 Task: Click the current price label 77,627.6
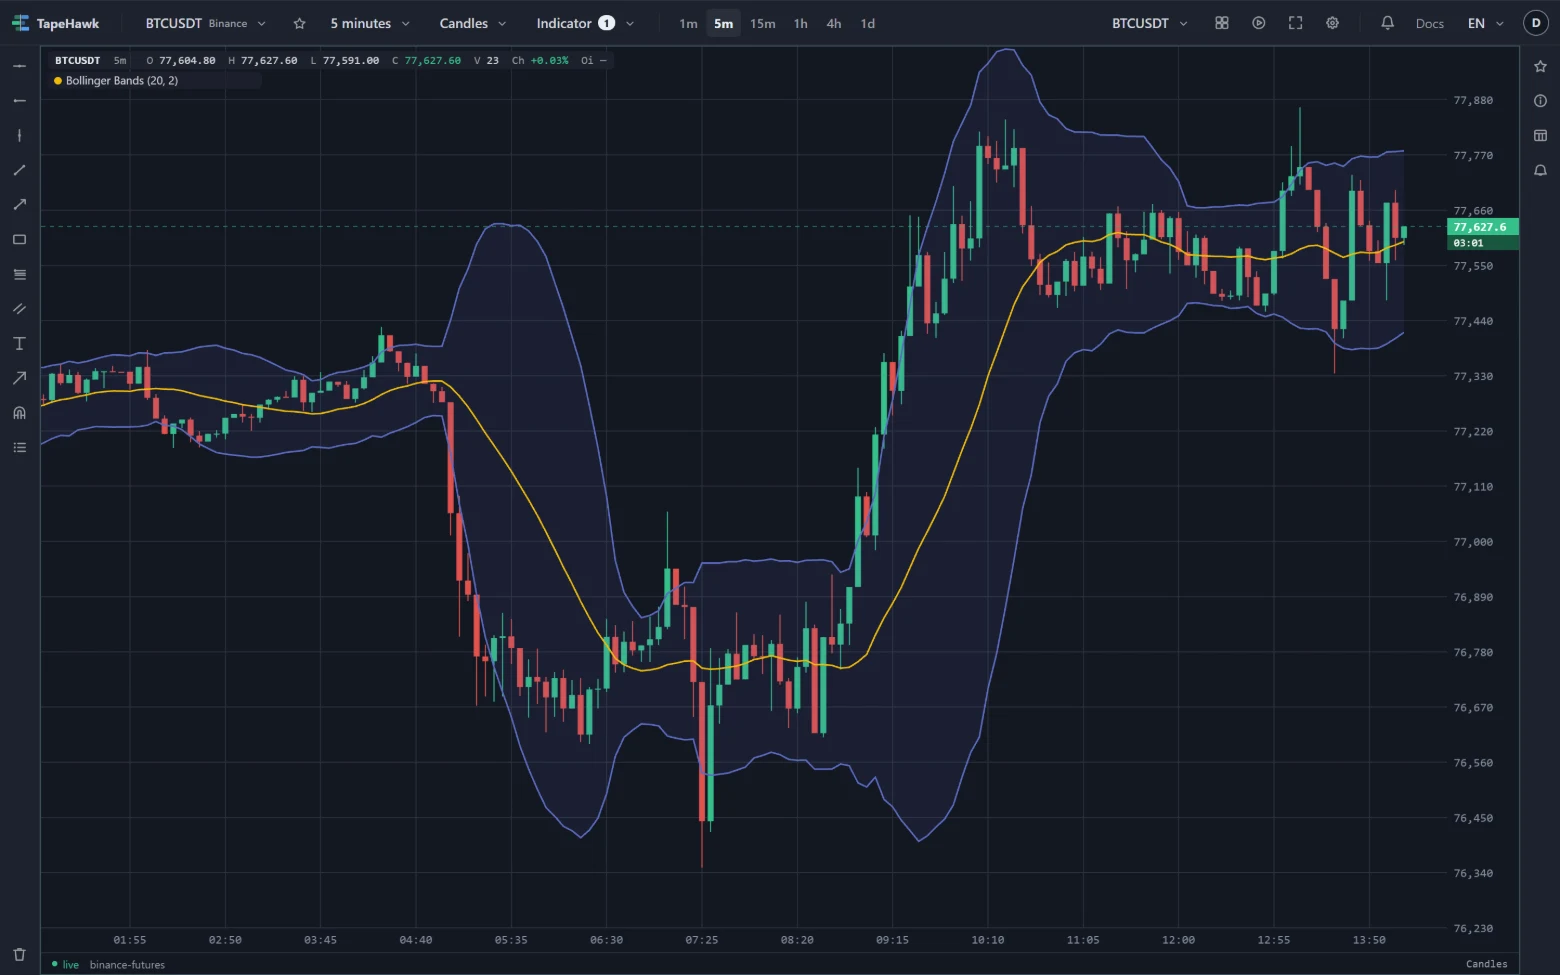[1482, 227]
